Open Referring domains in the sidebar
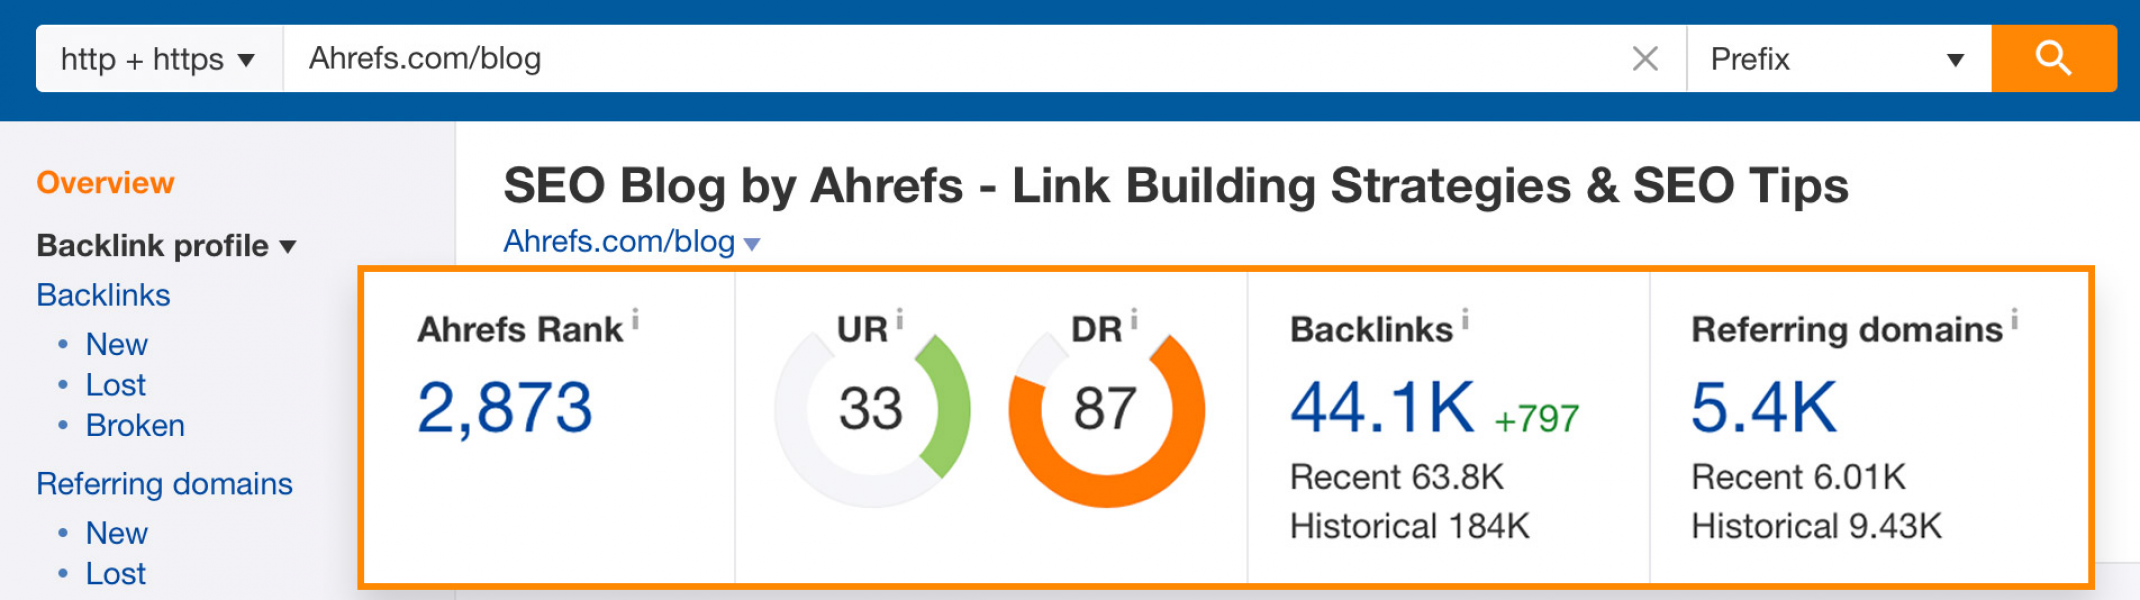 coord(164,484)
